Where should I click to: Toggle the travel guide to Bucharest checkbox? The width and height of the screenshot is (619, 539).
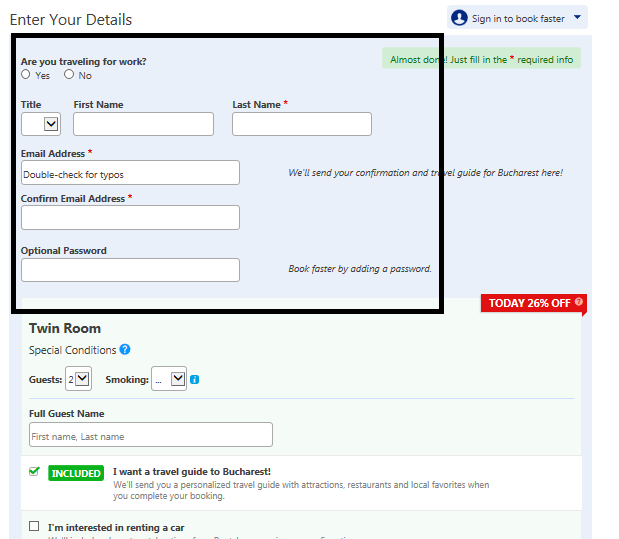[x=35, y=472]
